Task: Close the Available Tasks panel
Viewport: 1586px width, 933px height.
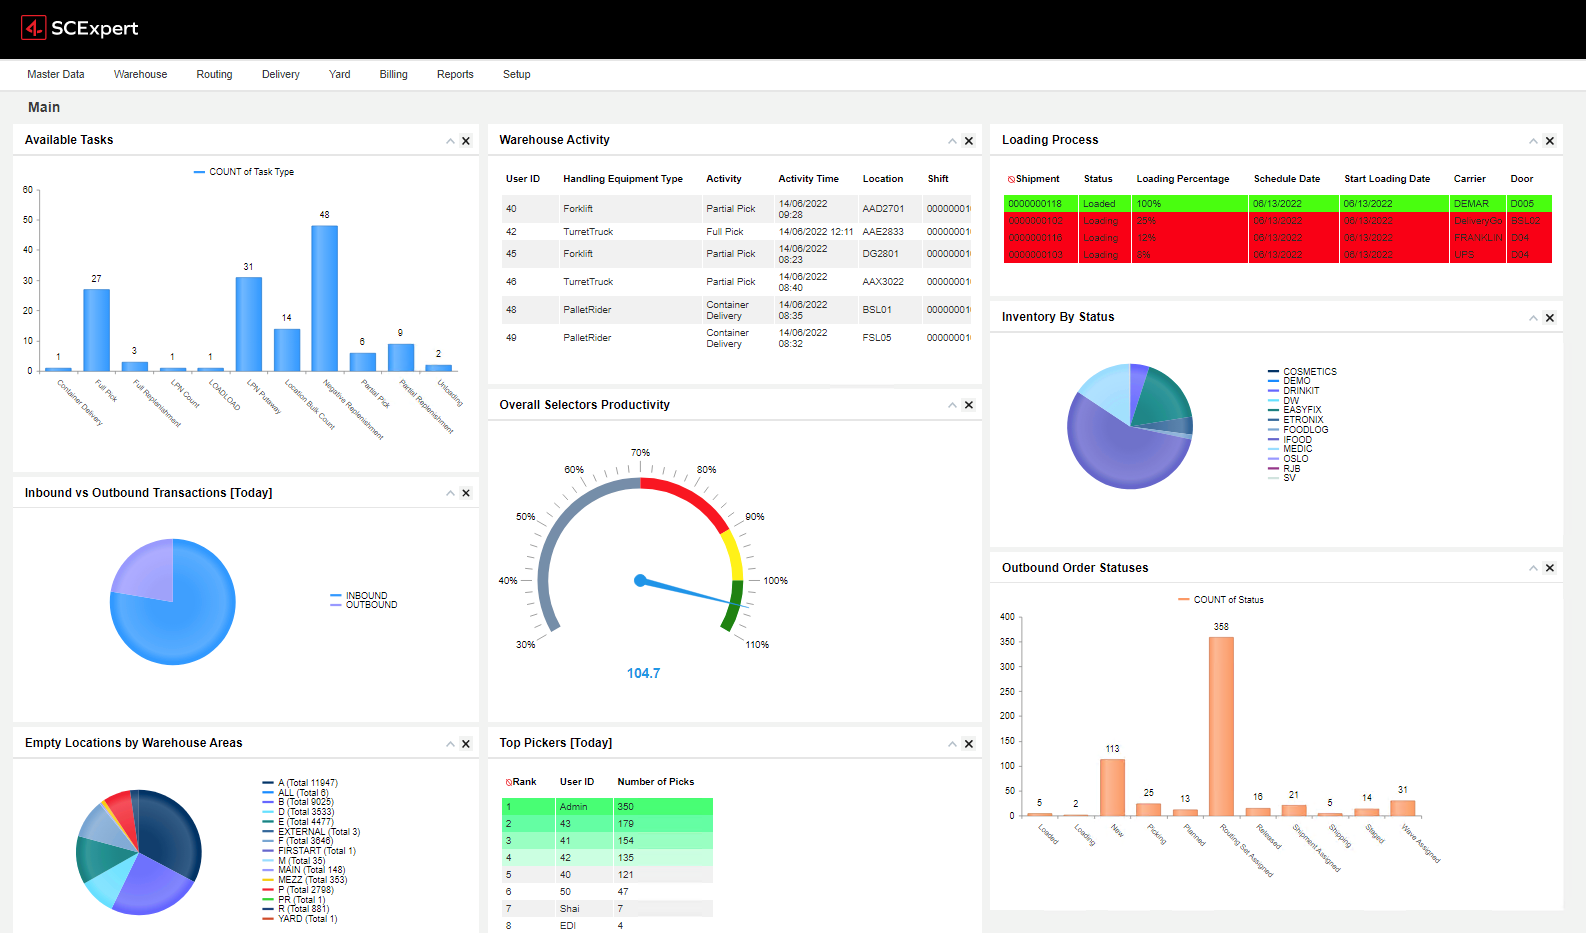Action: [x=466, y=141]
